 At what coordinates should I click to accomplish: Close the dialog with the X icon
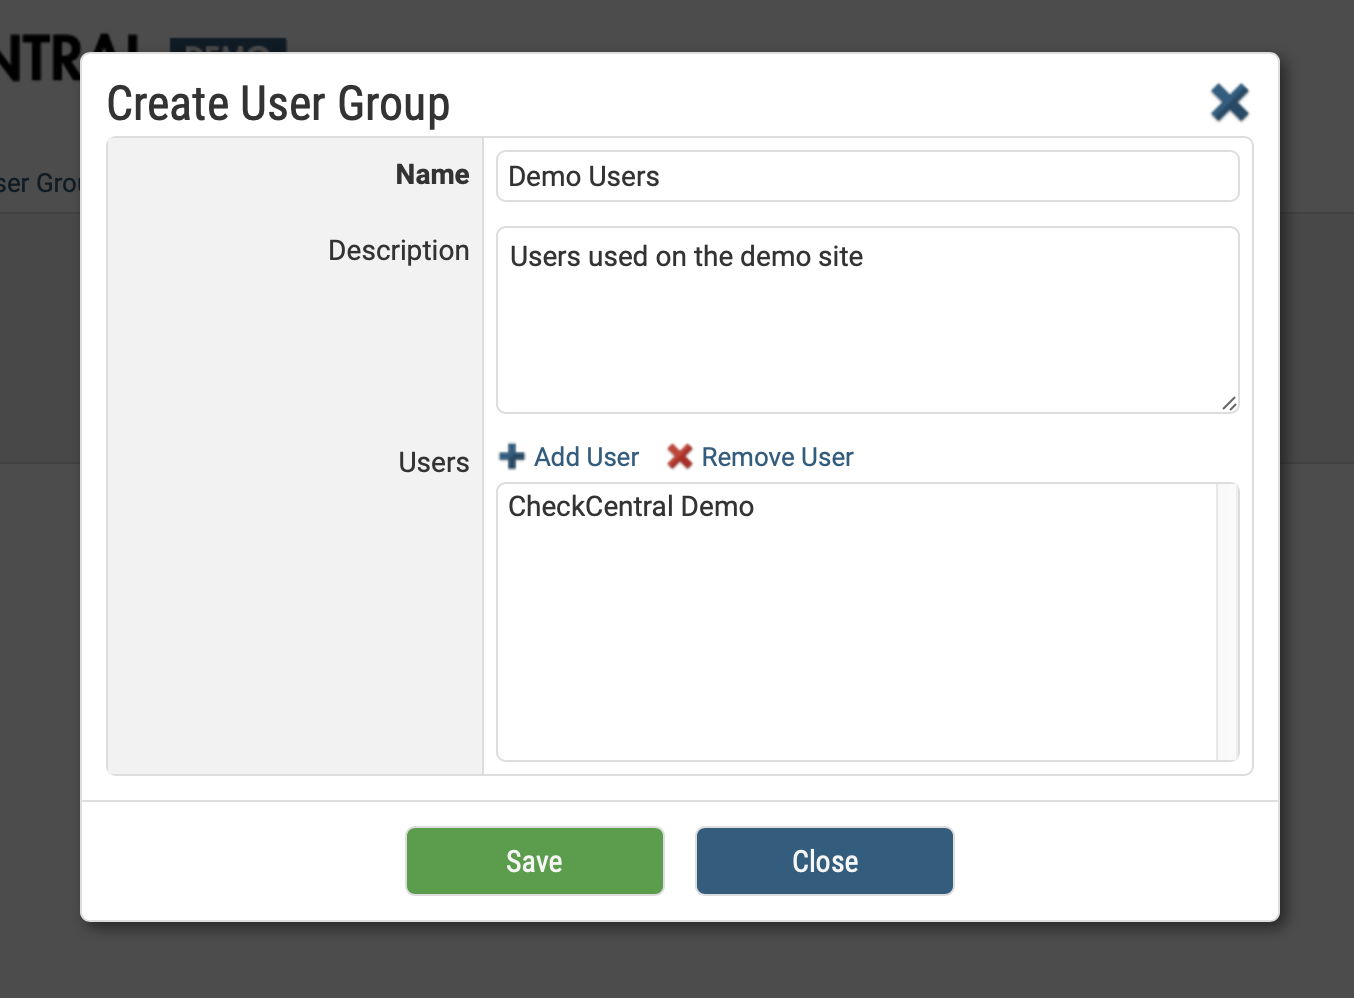pos(1229,102)
